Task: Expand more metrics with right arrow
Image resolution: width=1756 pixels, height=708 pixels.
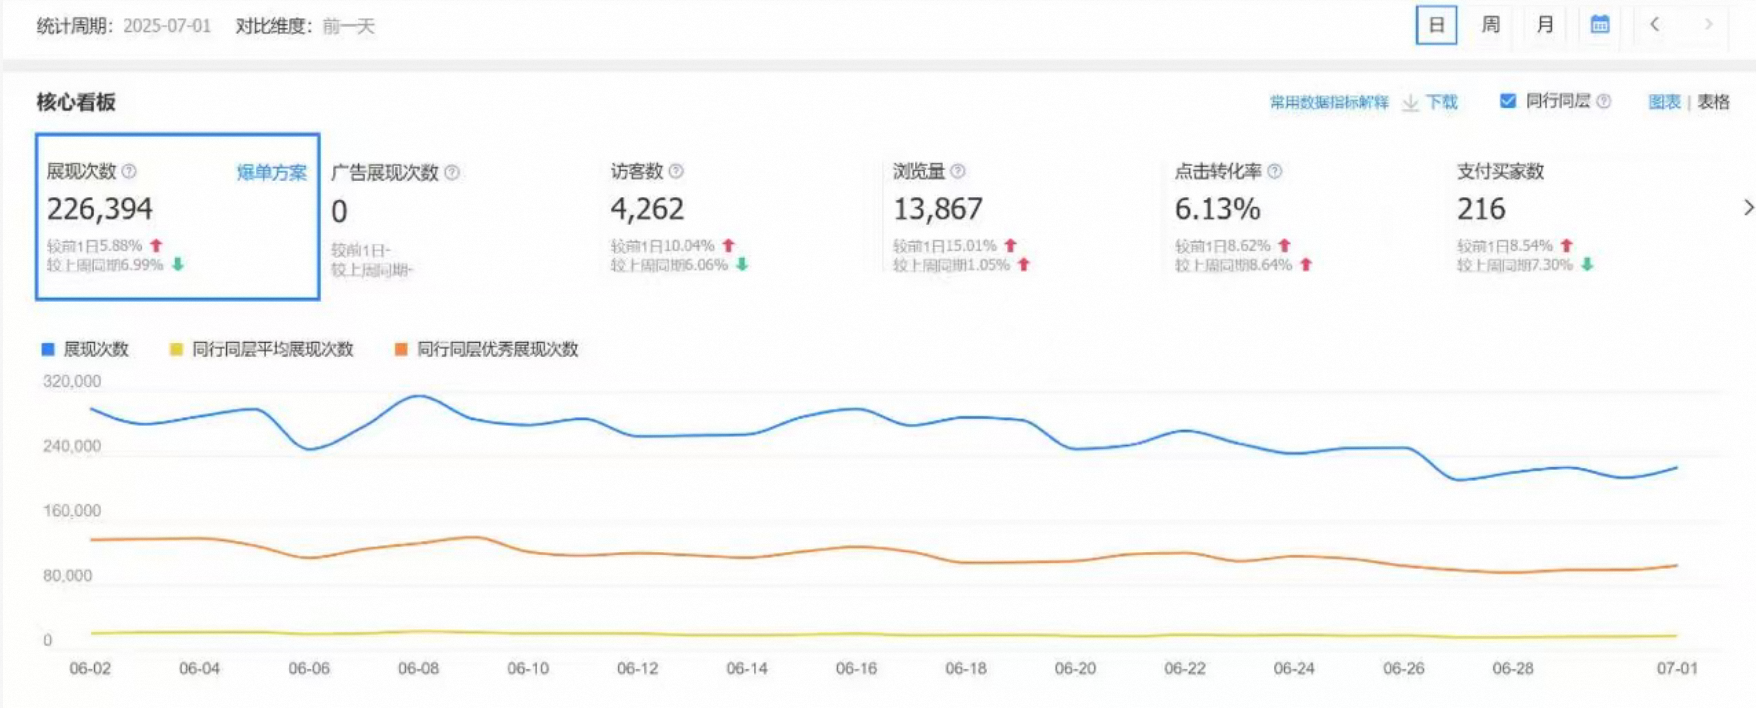Action: 1748,208
